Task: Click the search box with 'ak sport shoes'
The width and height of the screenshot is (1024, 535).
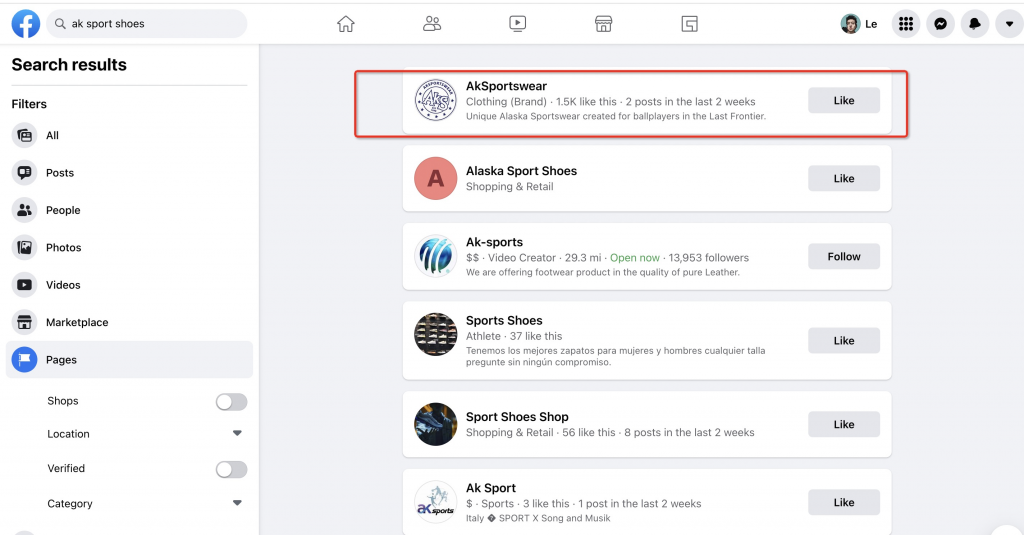Action: (146, 24)
